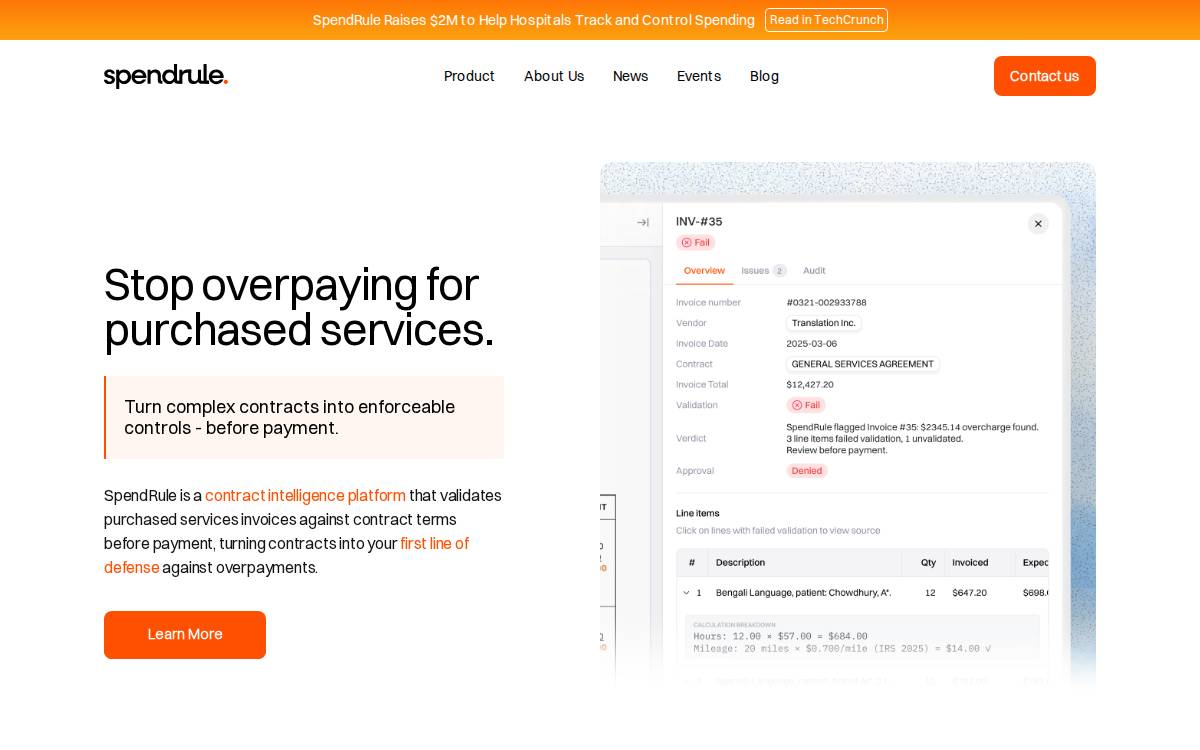Image resolution: width=1200 pixels, height=750 pixels.
Task: Click the Translation Inc. vendor tag
Action: (824, 323)
